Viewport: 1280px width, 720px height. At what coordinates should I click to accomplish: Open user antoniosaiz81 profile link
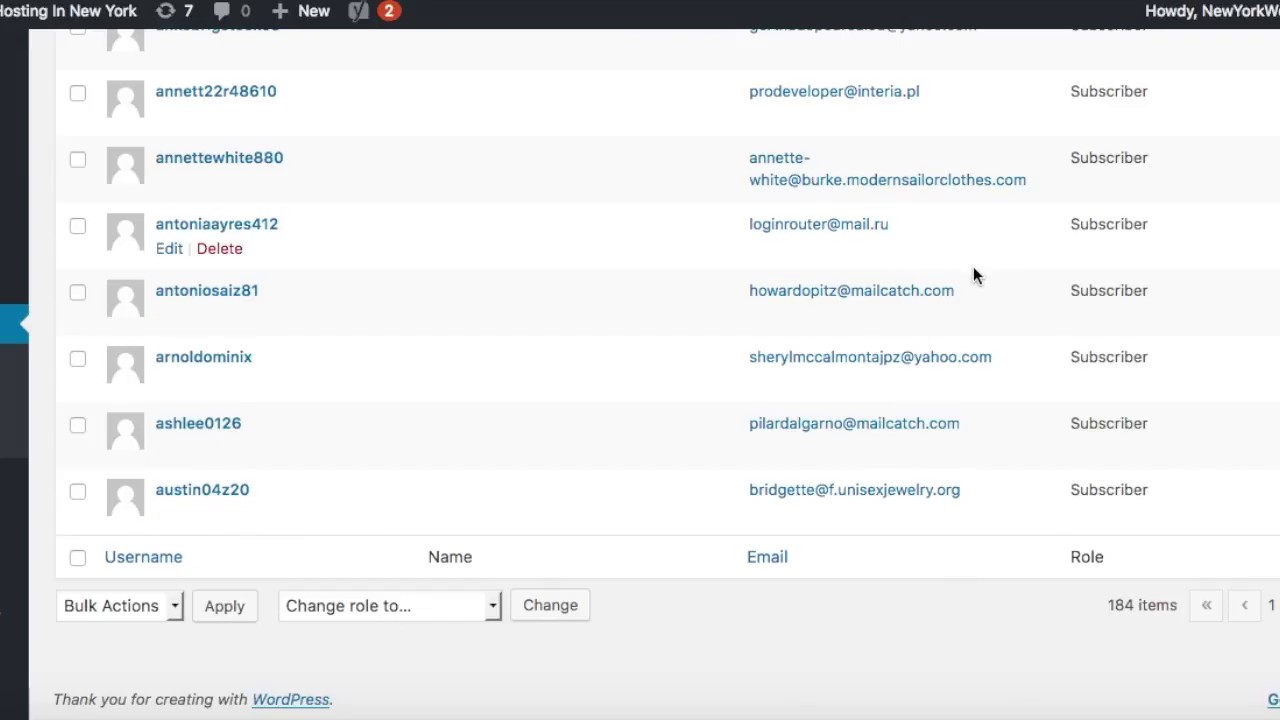tap(207, 290)
